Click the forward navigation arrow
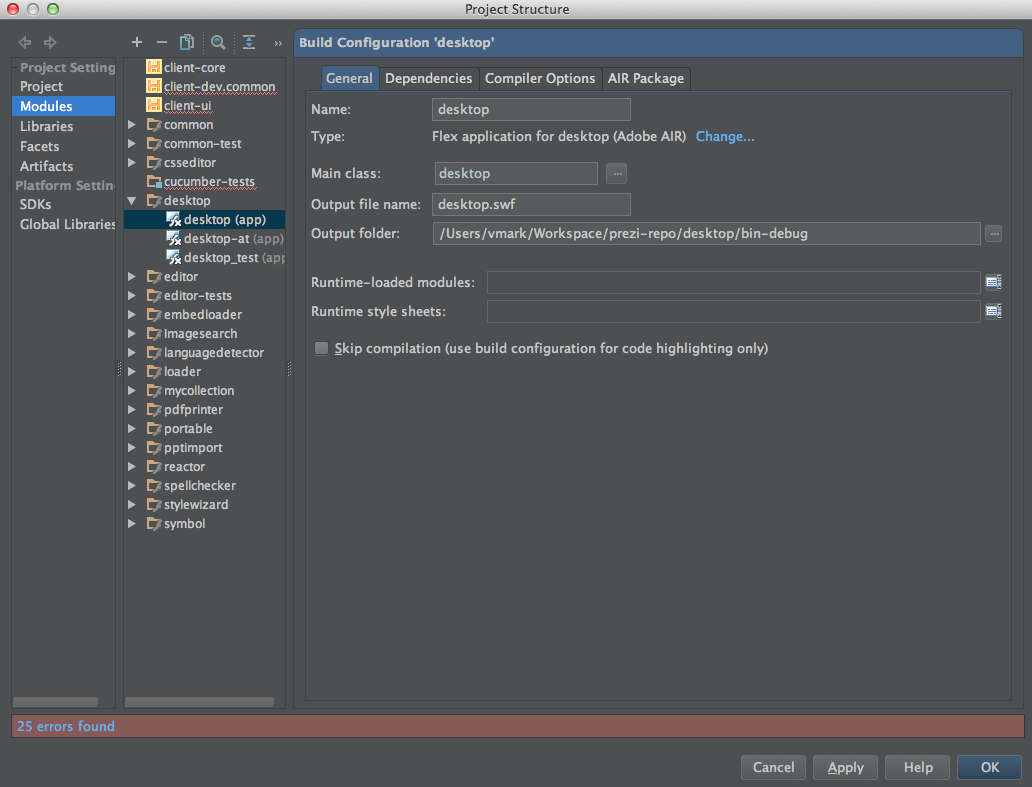 coord(50,43)
